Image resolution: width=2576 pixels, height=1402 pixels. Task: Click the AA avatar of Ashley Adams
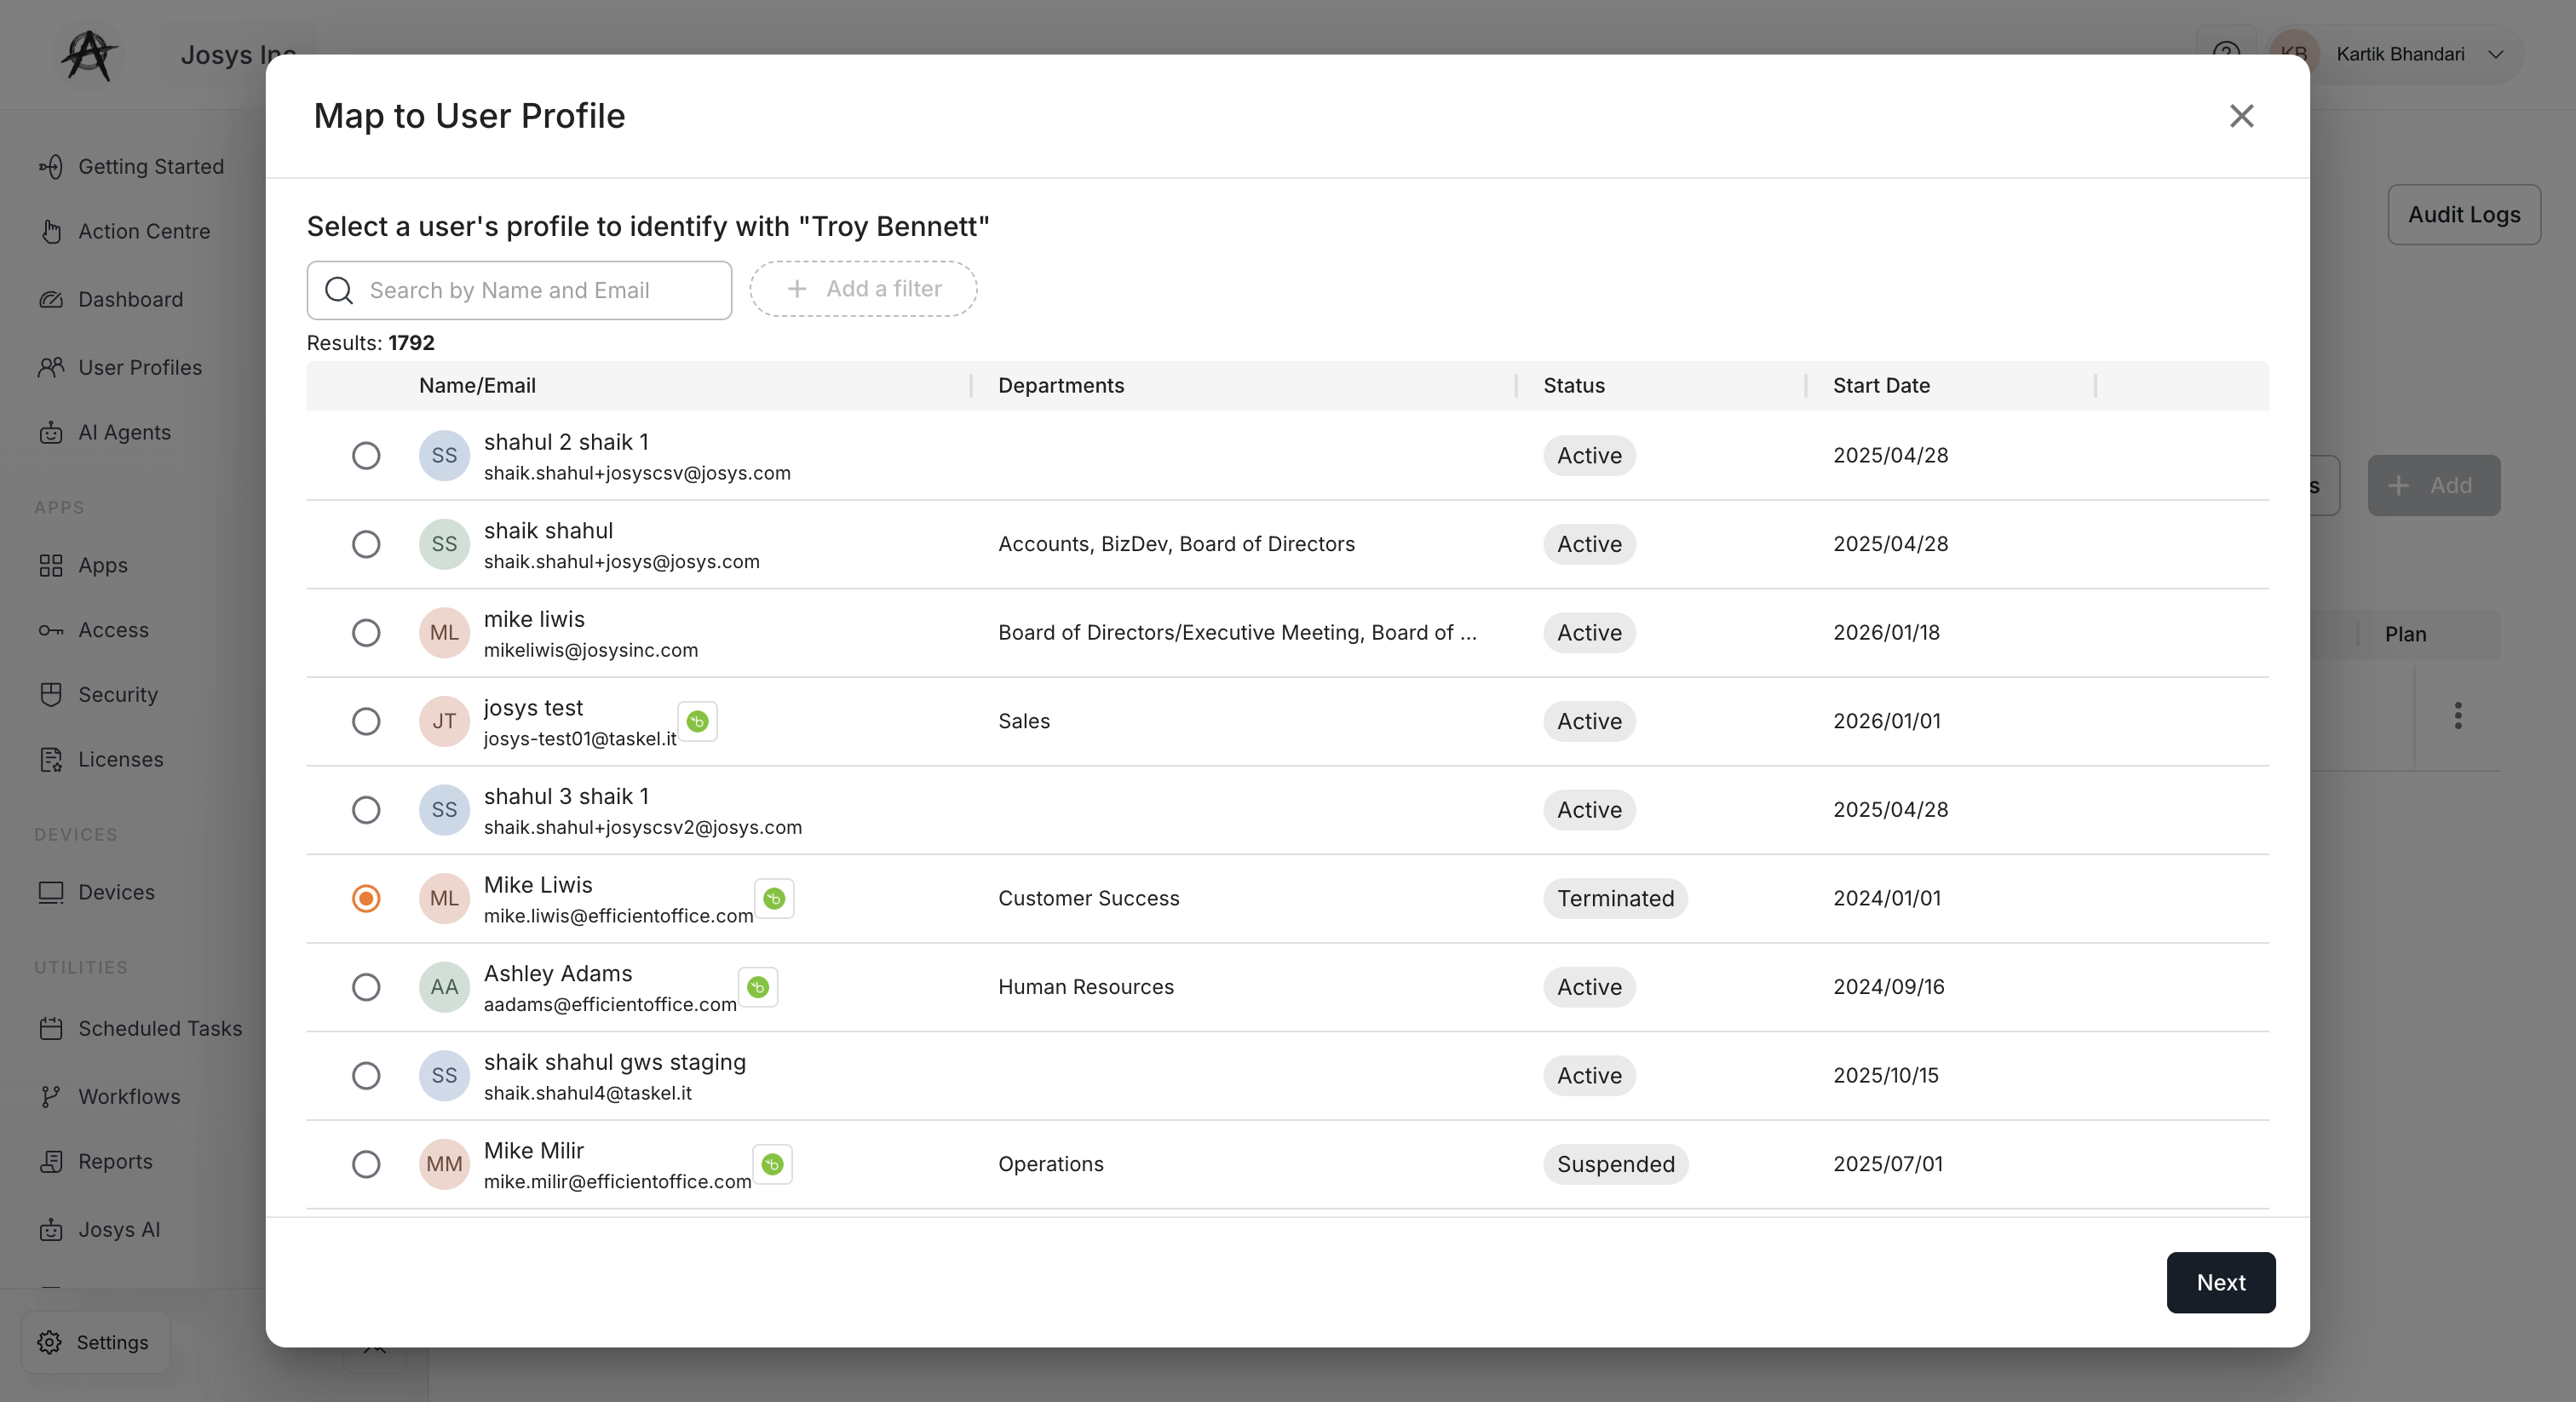pyautogui.click(x=444, y=987)
